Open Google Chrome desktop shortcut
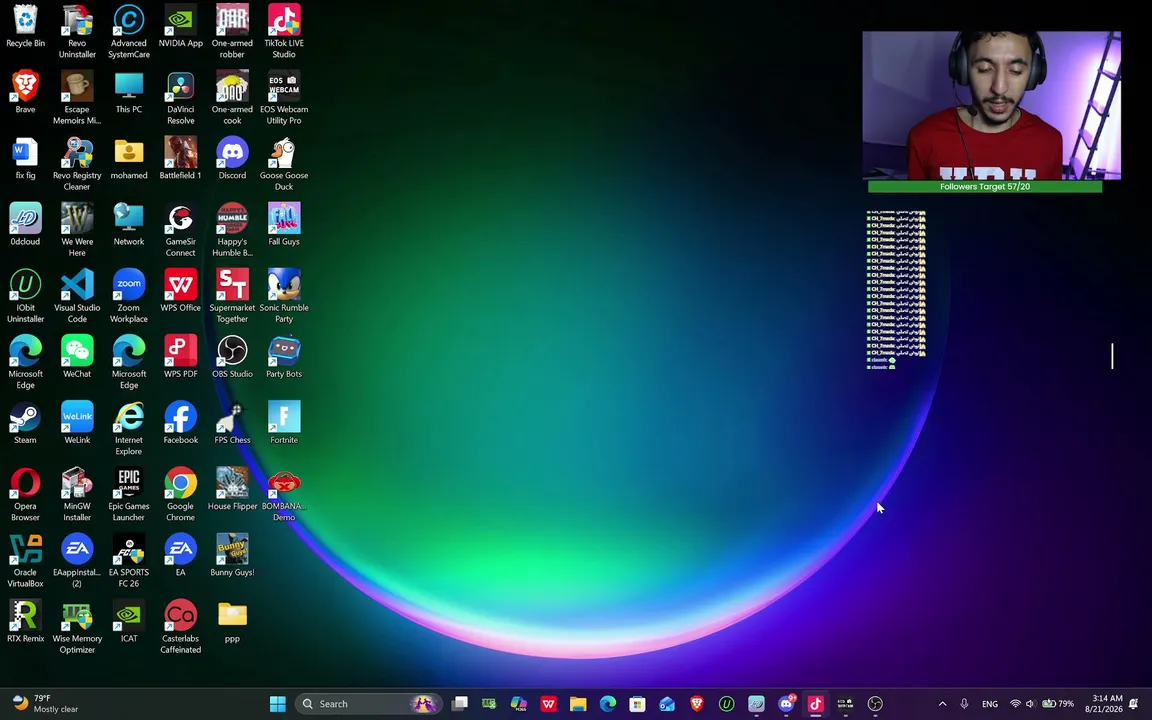Viewport: 1152px width, 720px height. [181, 495]
